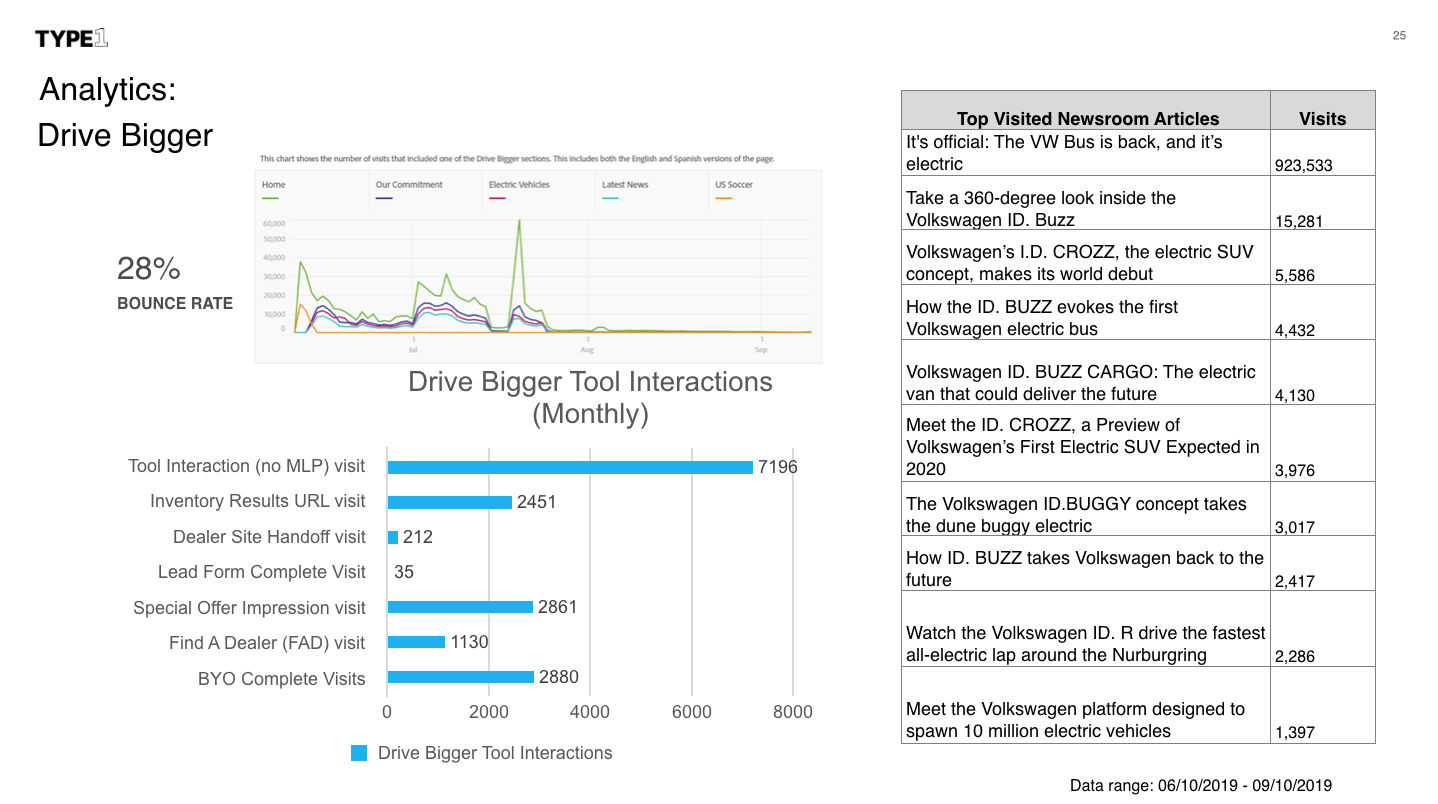Viewport: 1438px width, 804px height.
Task: Click the 2861 bar value label
Action: tap(558, 607)
